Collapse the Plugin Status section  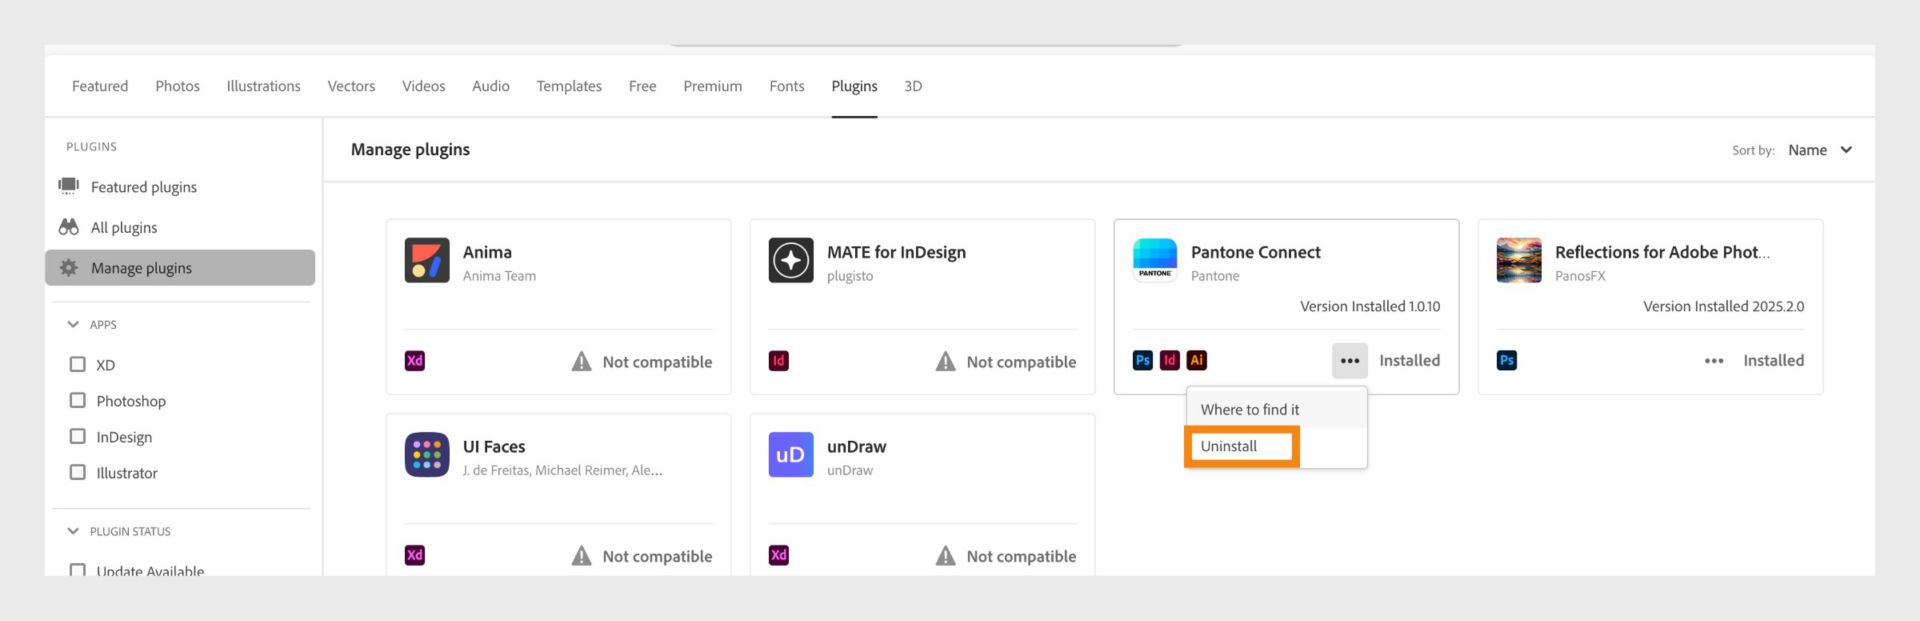(73, 531)
